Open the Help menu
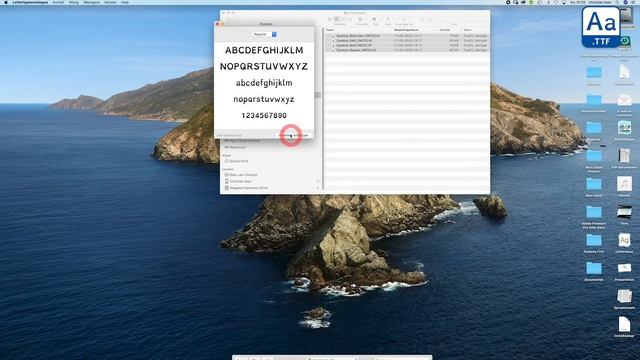Screen dimensions: 640x360 (125, 2)
